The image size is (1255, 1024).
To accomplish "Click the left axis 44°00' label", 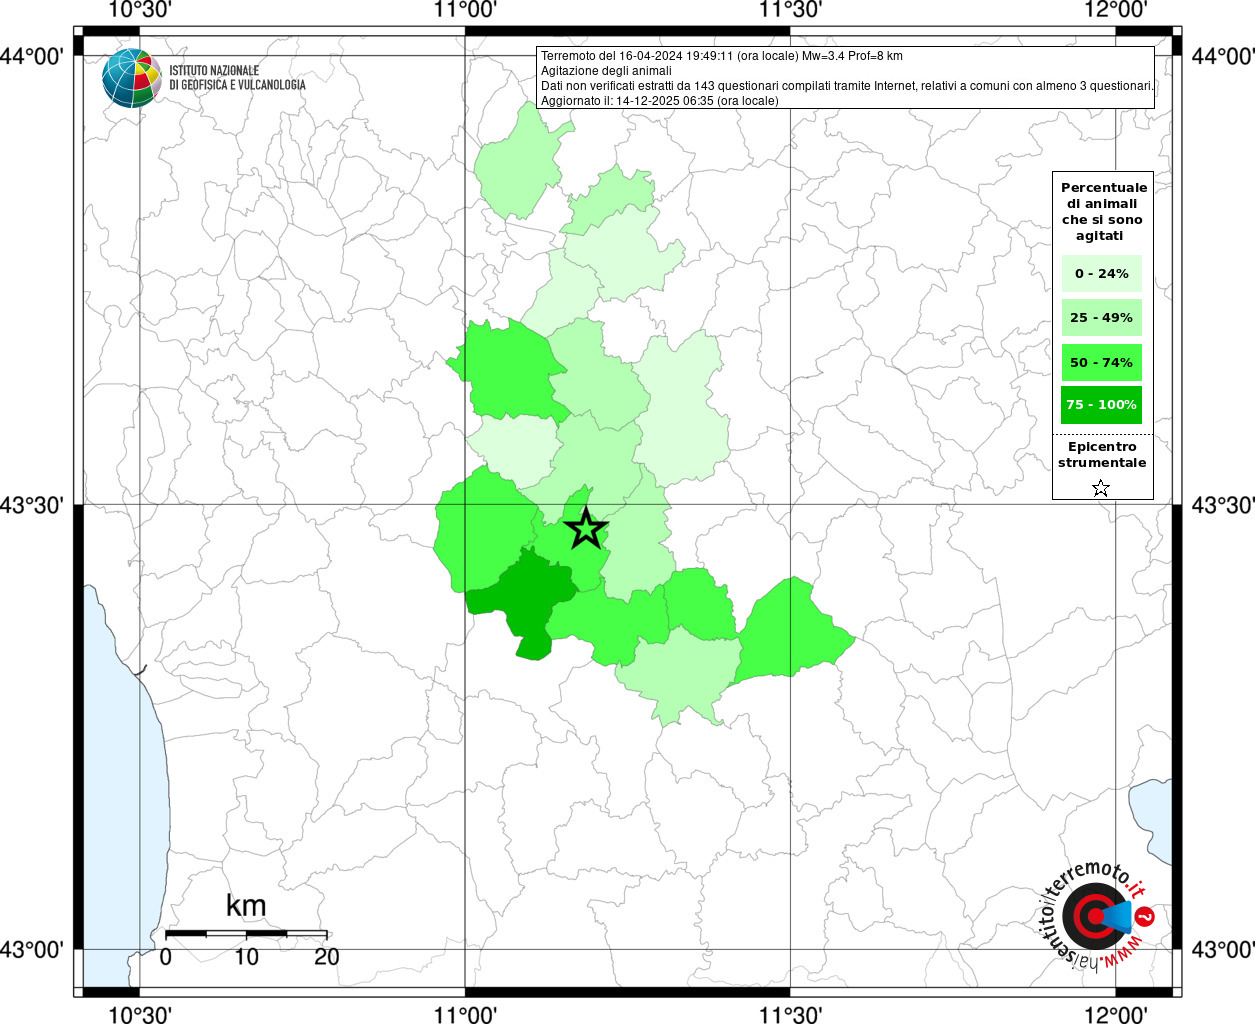I will 32,57.
